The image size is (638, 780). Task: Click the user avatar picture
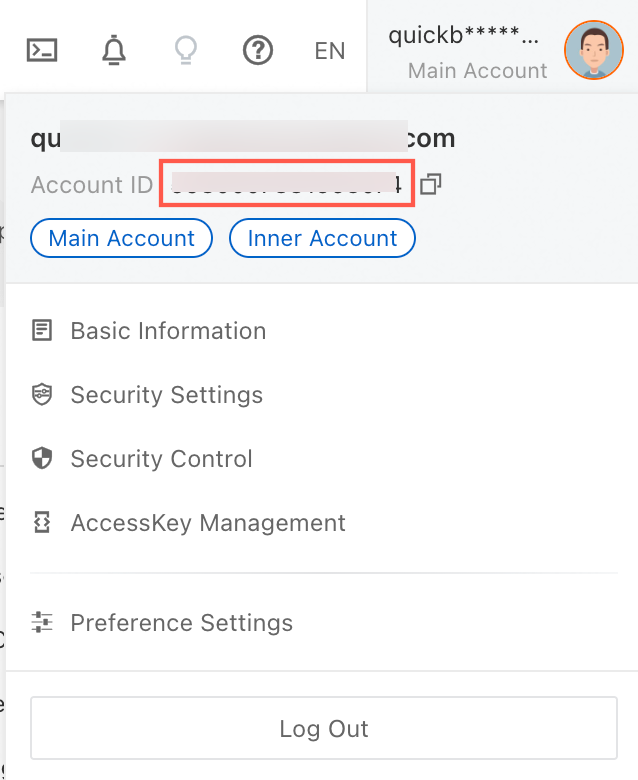tap(593, 50)
